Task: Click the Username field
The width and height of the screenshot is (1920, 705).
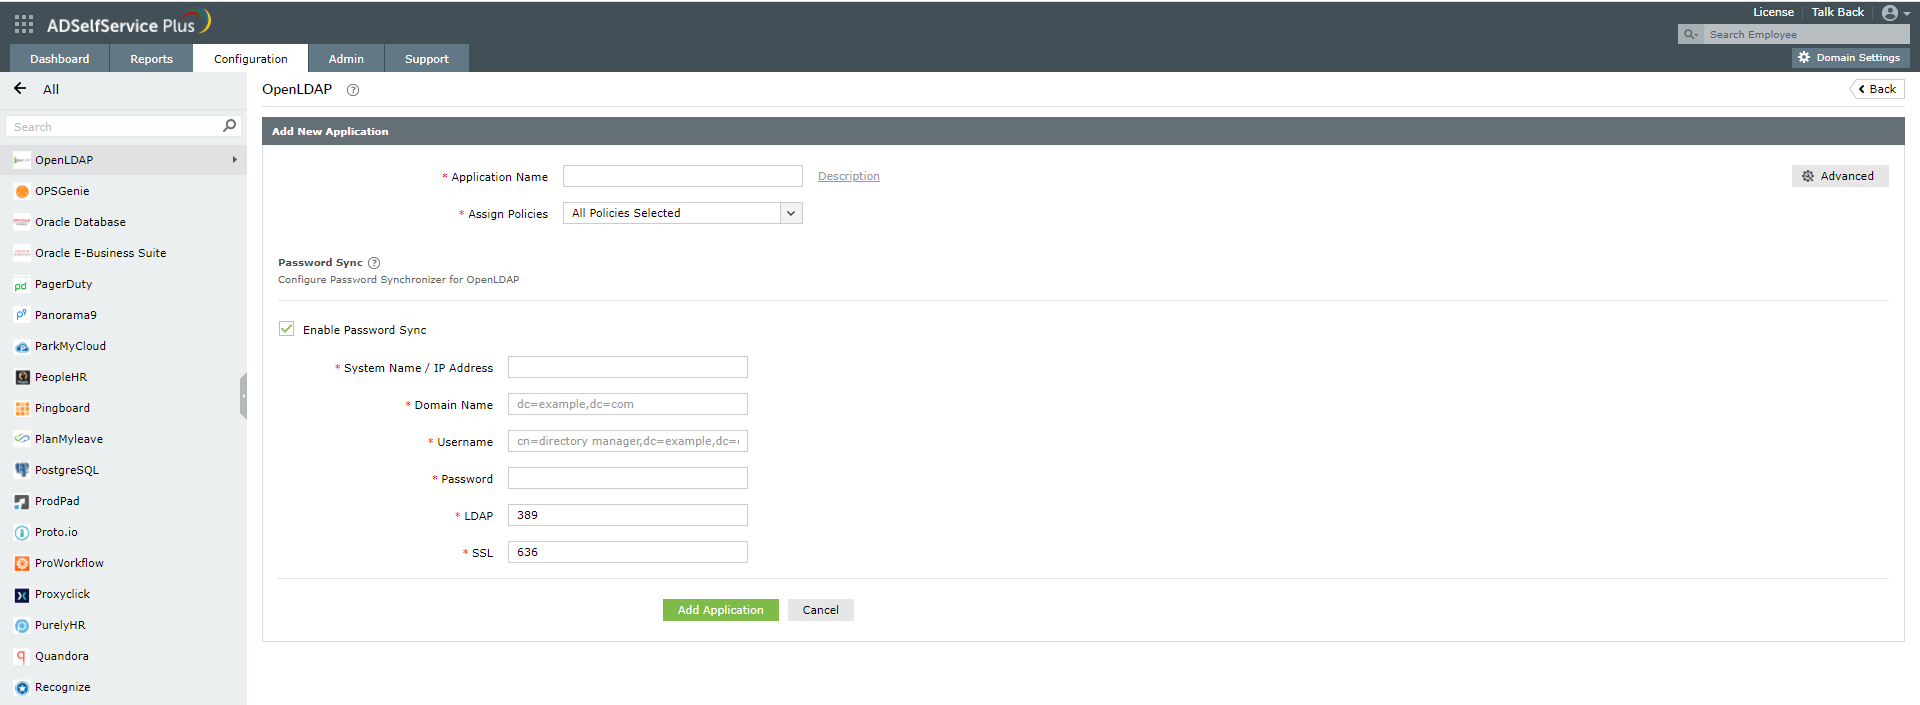Action: coord(628,441)
